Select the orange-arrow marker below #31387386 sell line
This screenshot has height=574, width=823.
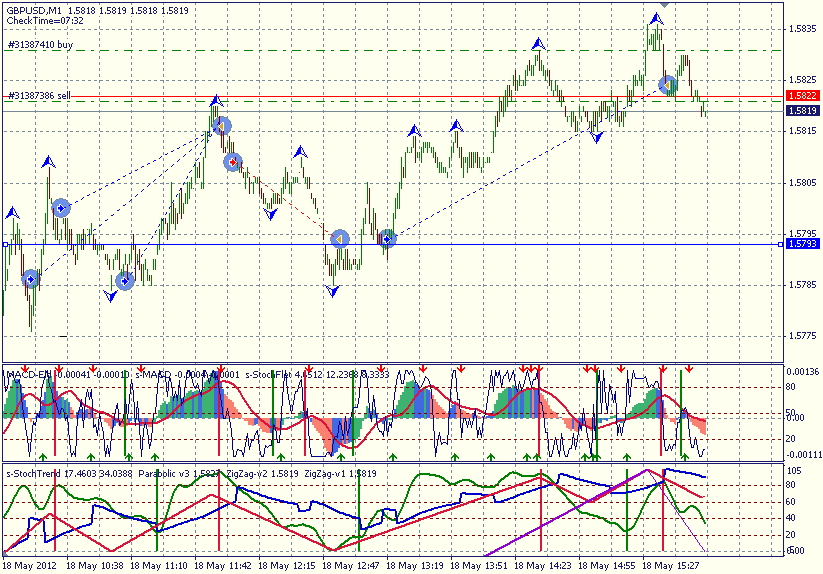pyautogui.click(x=222, y=125)
